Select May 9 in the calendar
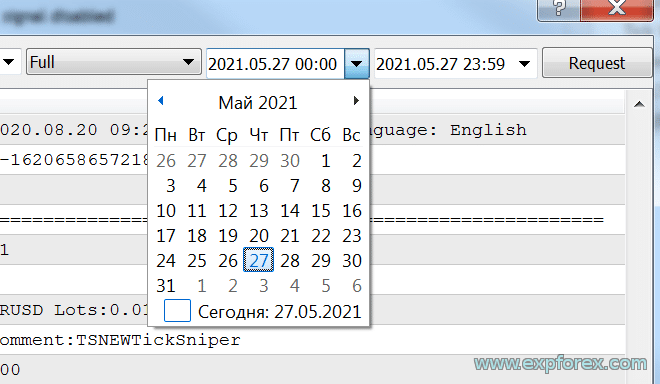This screenshot has width=660, height=384. tap(357, 186)
